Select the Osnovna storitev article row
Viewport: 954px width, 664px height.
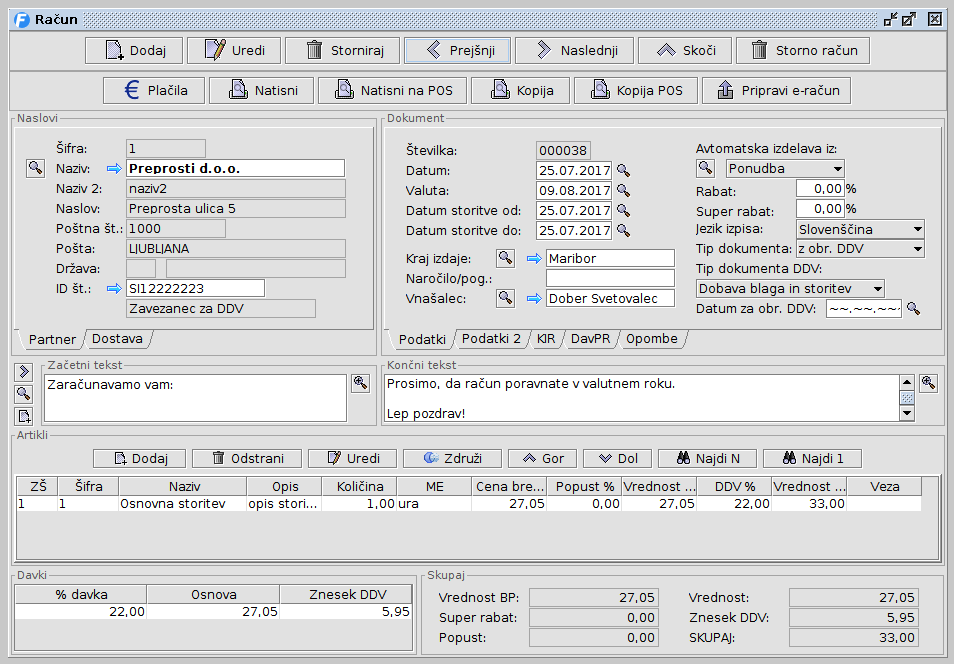468,504
